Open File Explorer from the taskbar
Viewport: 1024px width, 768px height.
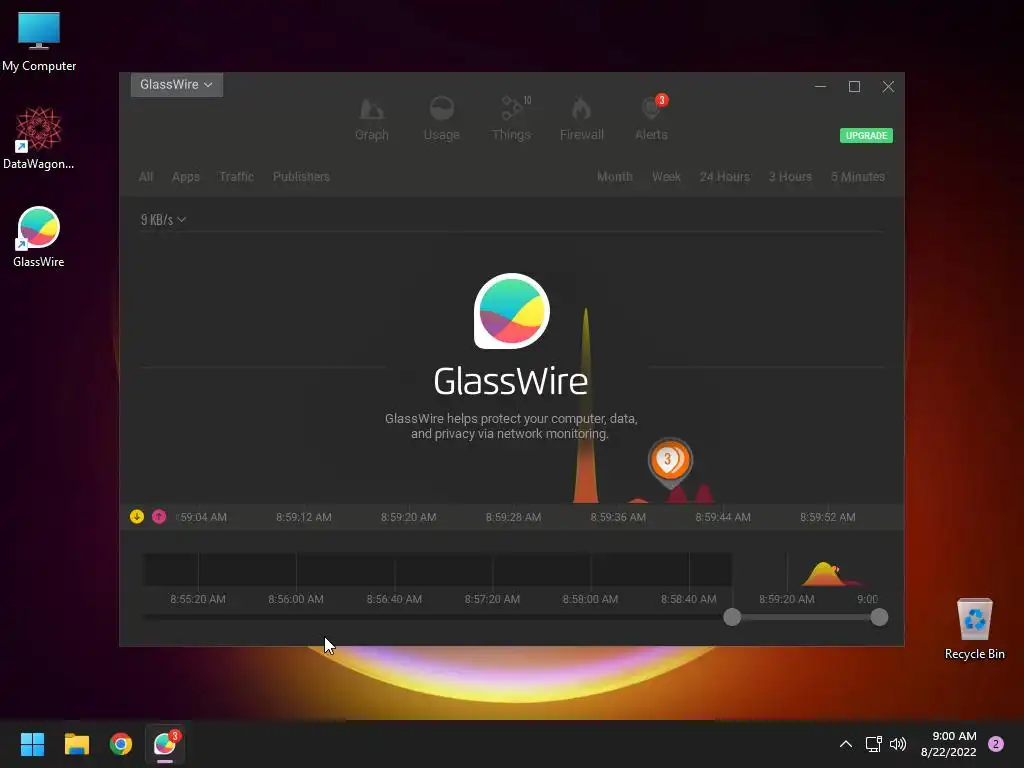pyautogui.click(x=76, y=744)
